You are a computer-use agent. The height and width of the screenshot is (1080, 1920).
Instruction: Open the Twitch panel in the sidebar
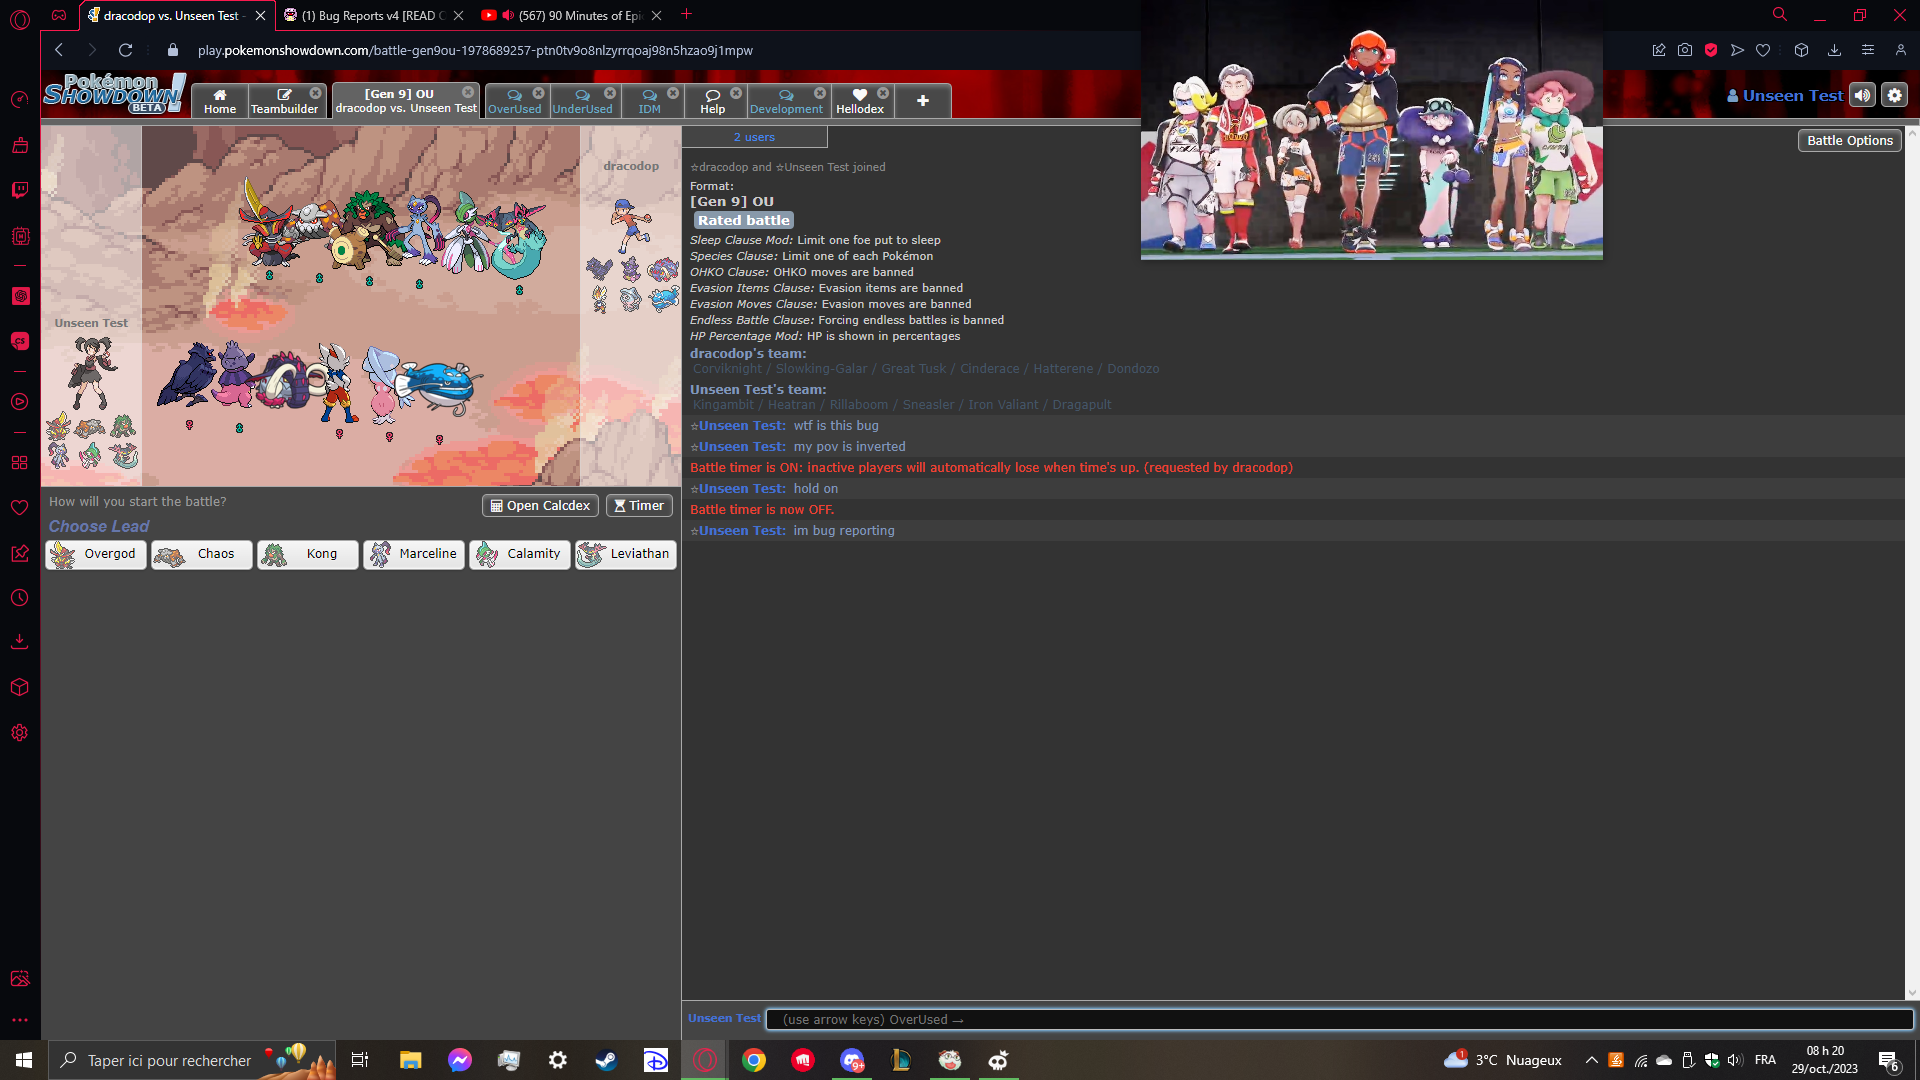pyautogui.click(x=19, y=190)
